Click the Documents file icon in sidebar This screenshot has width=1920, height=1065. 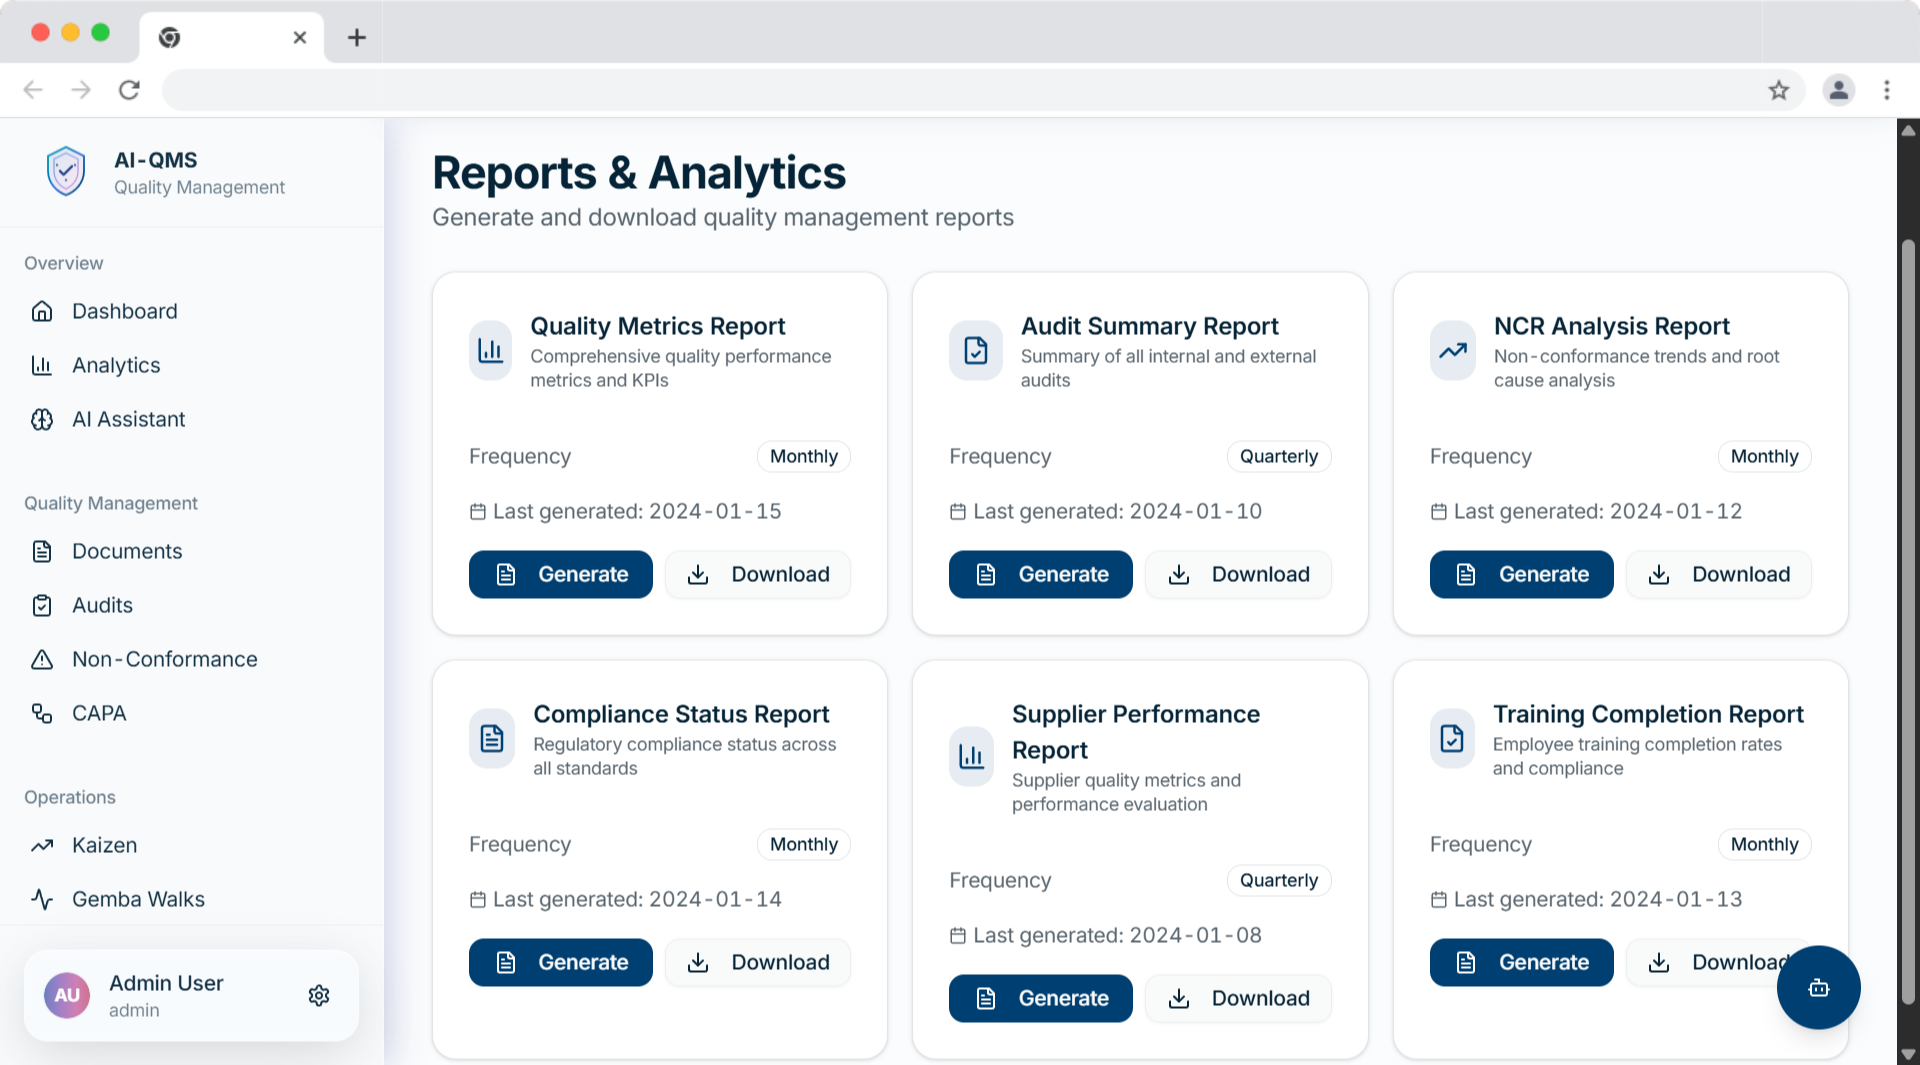42,551
